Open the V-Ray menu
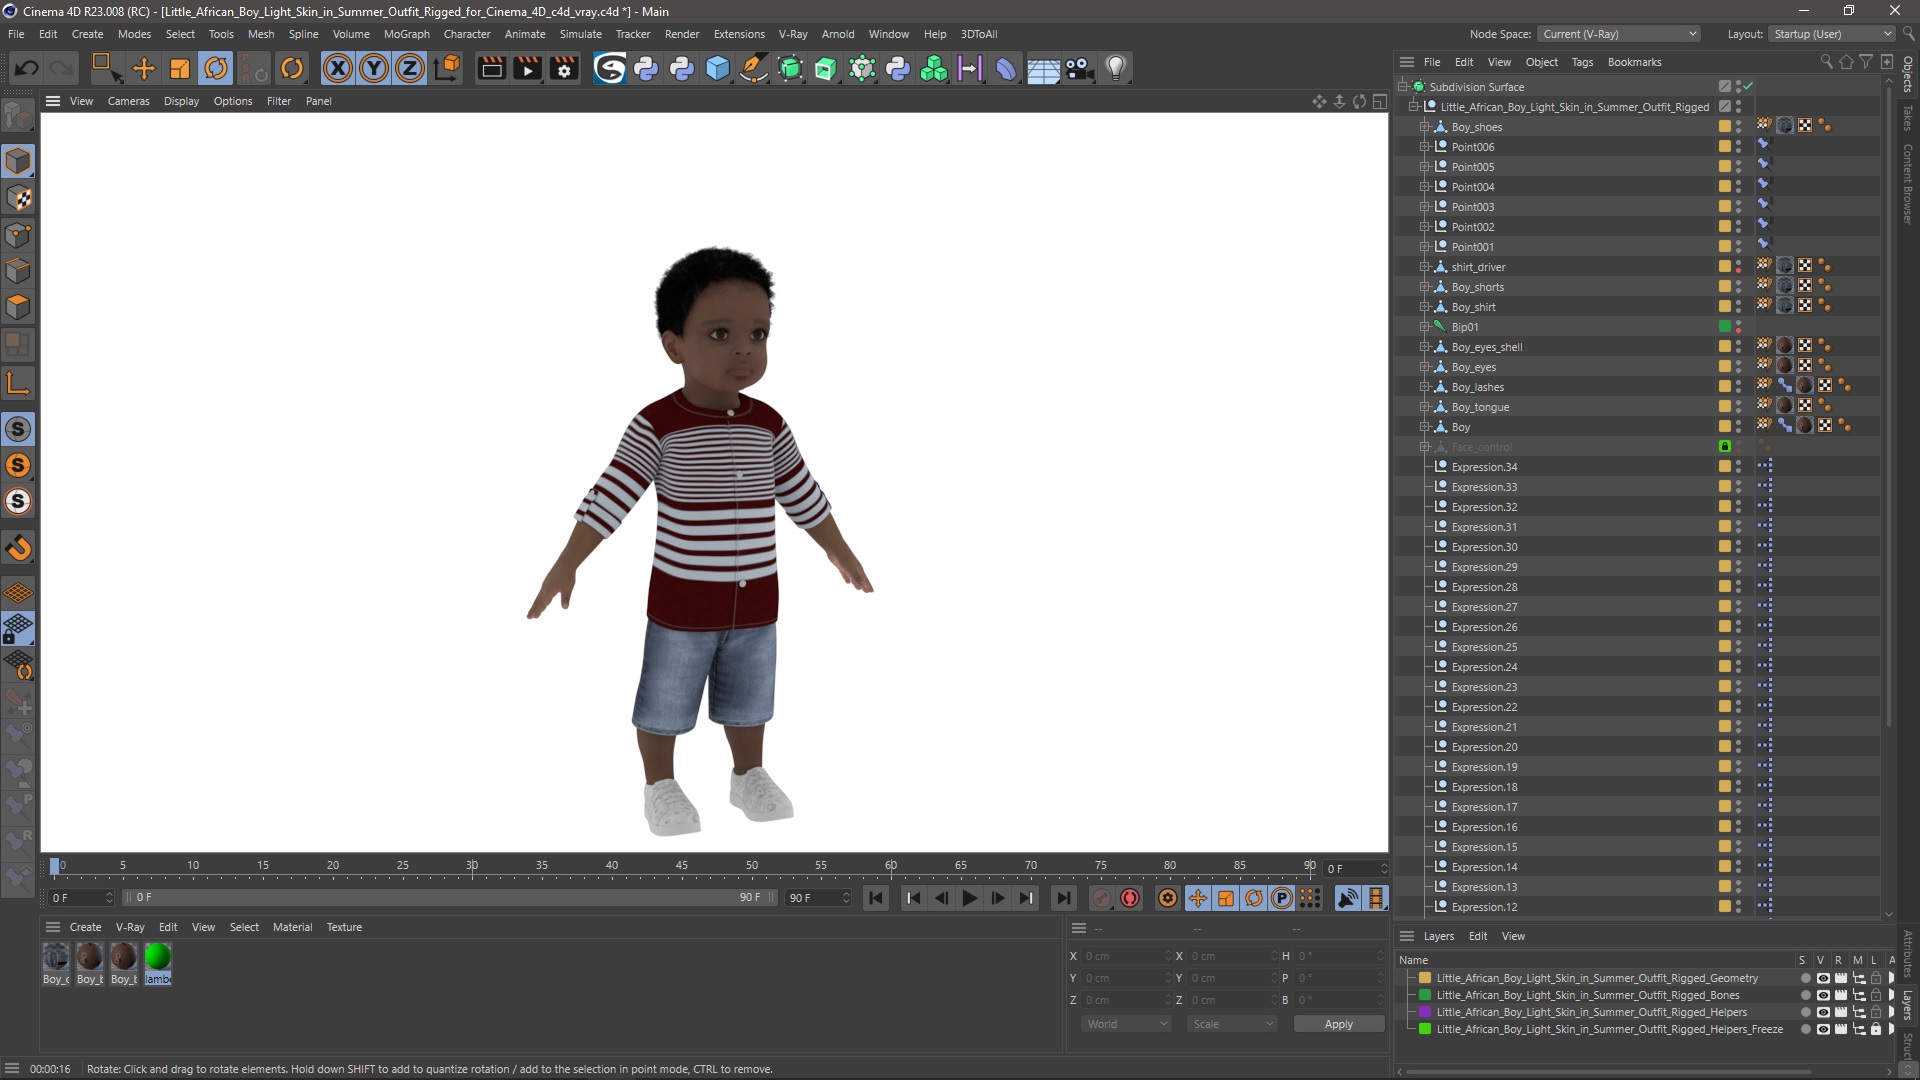Image resolution: width=1920 pixels, height=1080 pixels. point(793,34)
